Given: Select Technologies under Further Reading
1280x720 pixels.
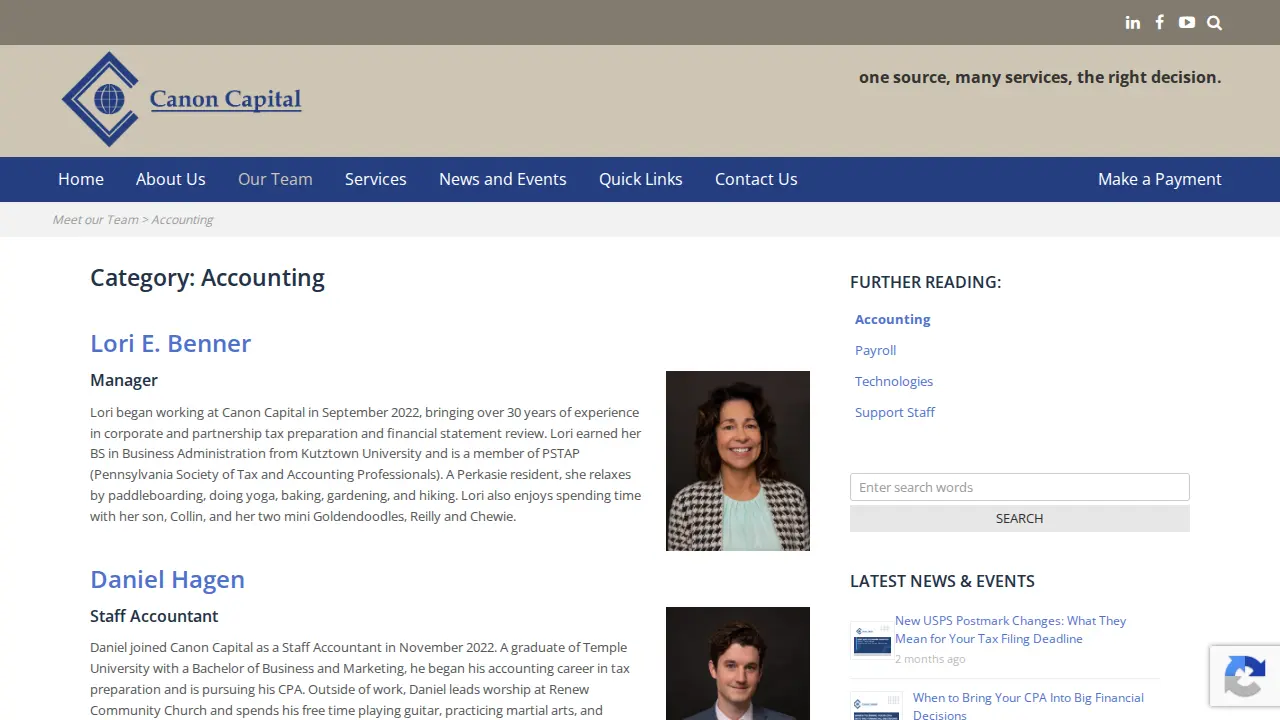Looking at the screenshot, I should (x=894, y=381).
